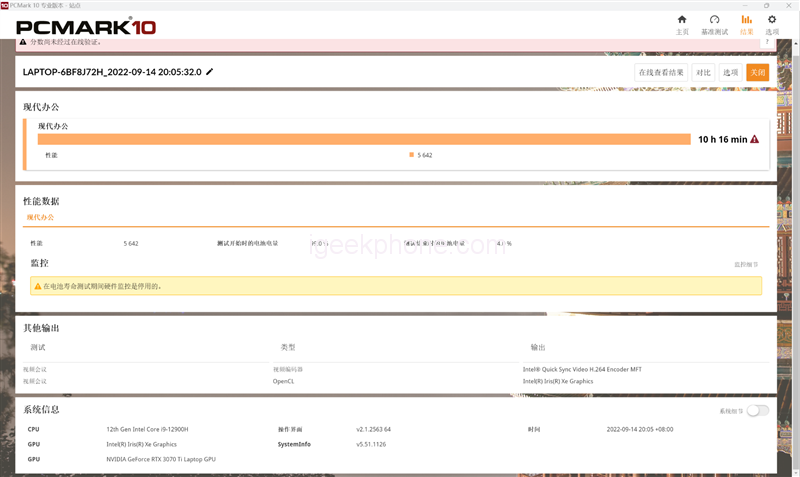Viewport: 800px width, 477px height.
Task: Click the PCMark 10 logo
Action: tap(86, 25)
